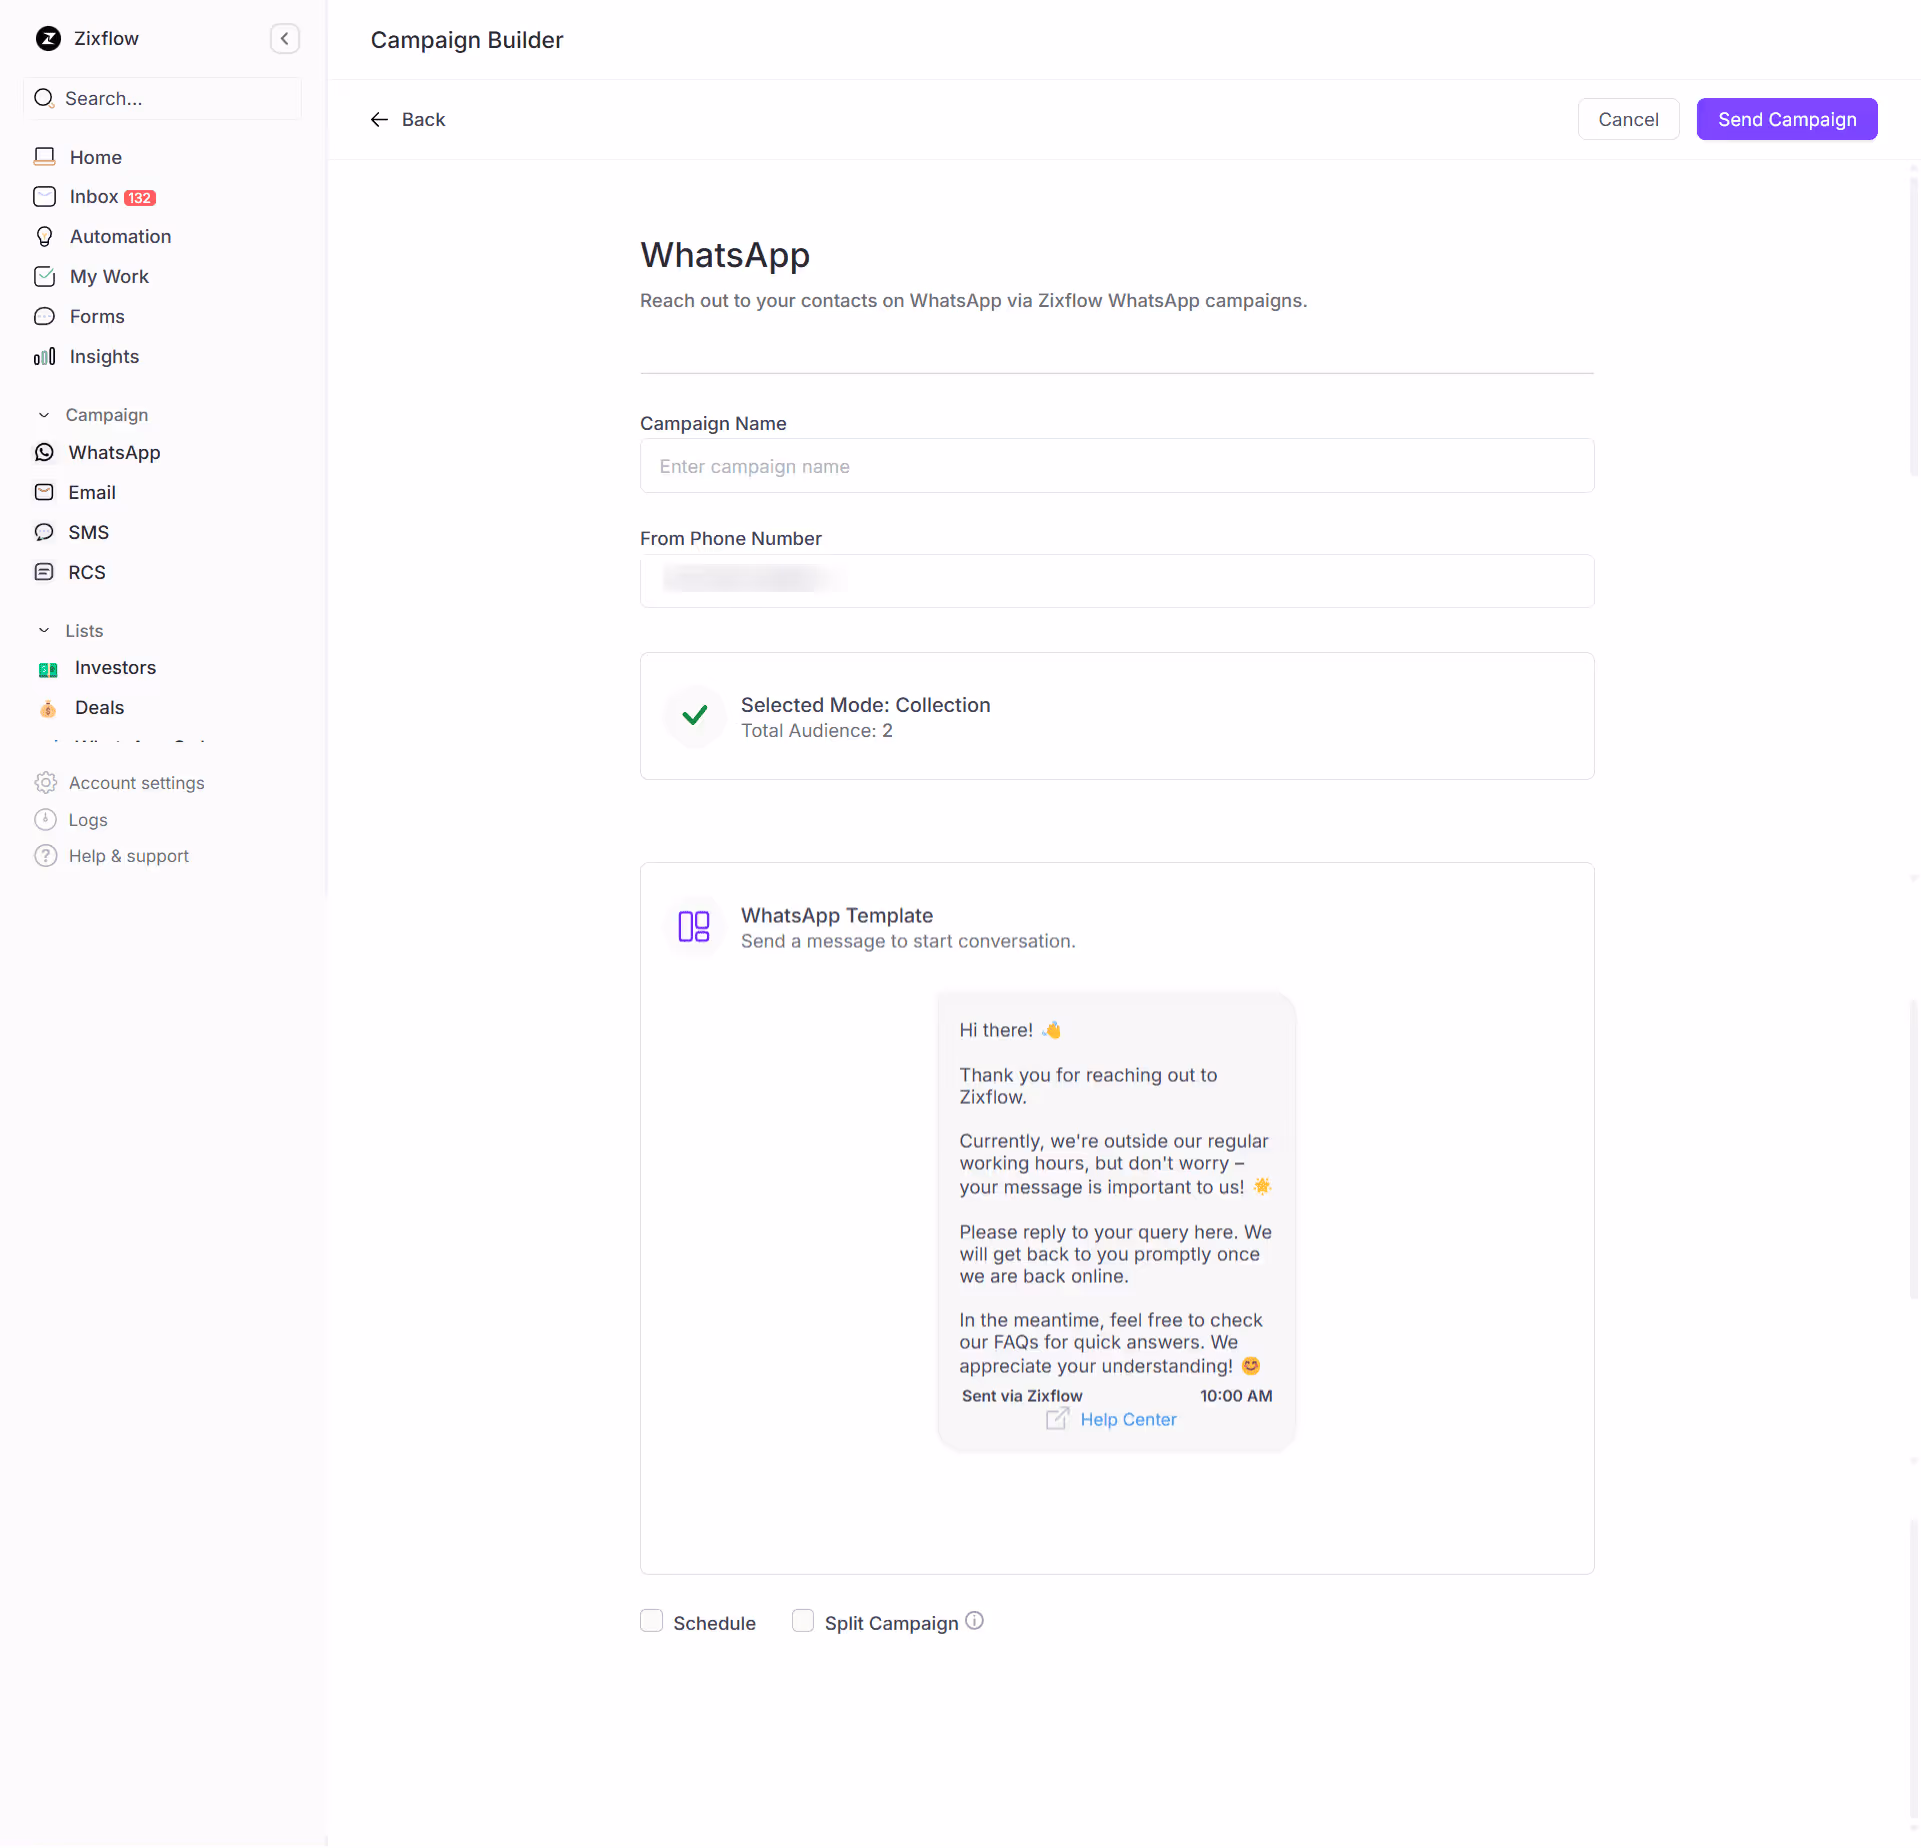1921x1848 pixels.
Task: Select the SMS chat bubble icon
Action: [x=44, y=532]
